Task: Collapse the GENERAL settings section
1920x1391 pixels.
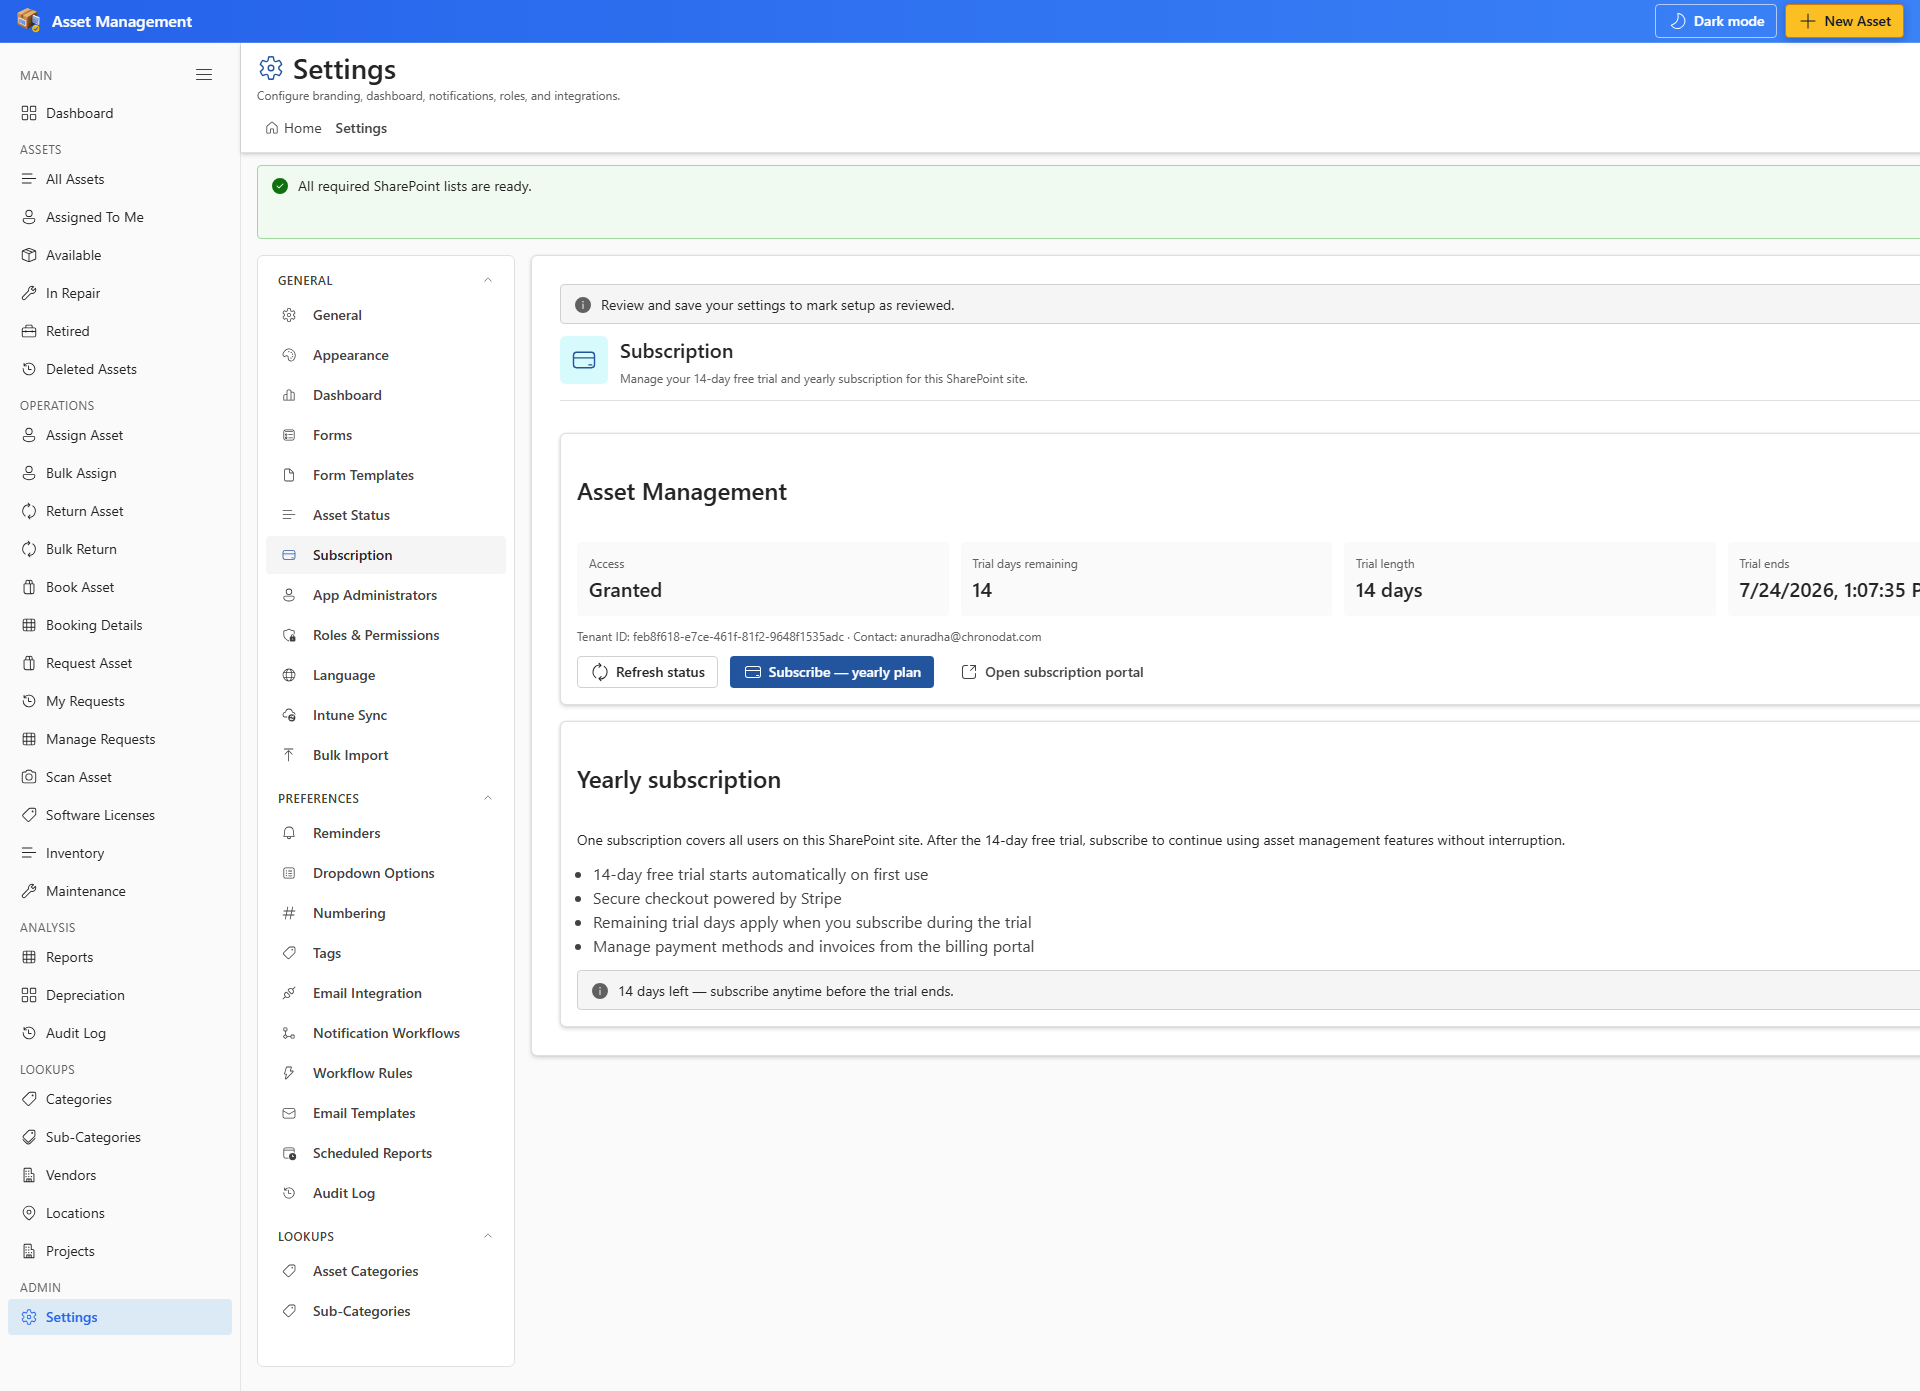Action: pos(488,280)
